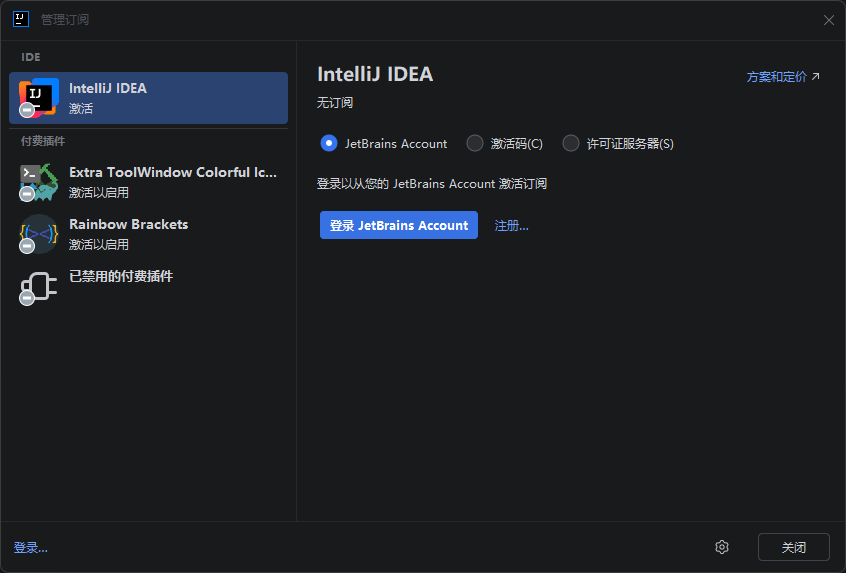Click the IntelliJ IDEA product icon in sidebar

pos(39,98)
